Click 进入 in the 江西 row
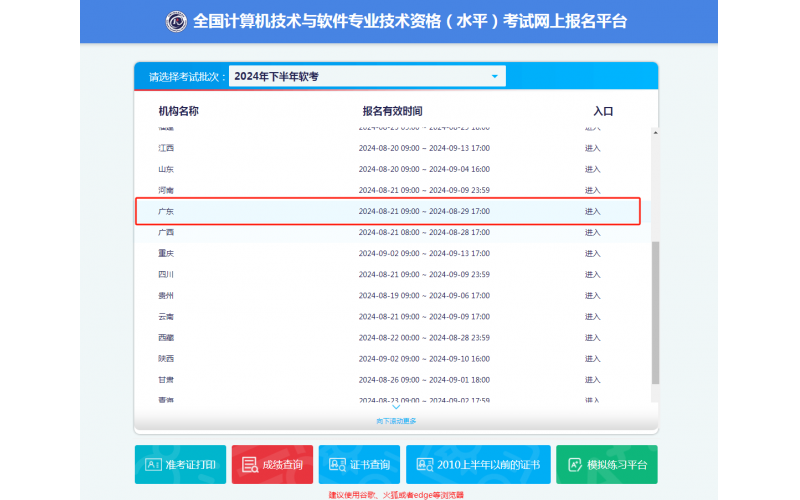The width and height of the screenshot is (800, 500). click(x=592, y=148)
